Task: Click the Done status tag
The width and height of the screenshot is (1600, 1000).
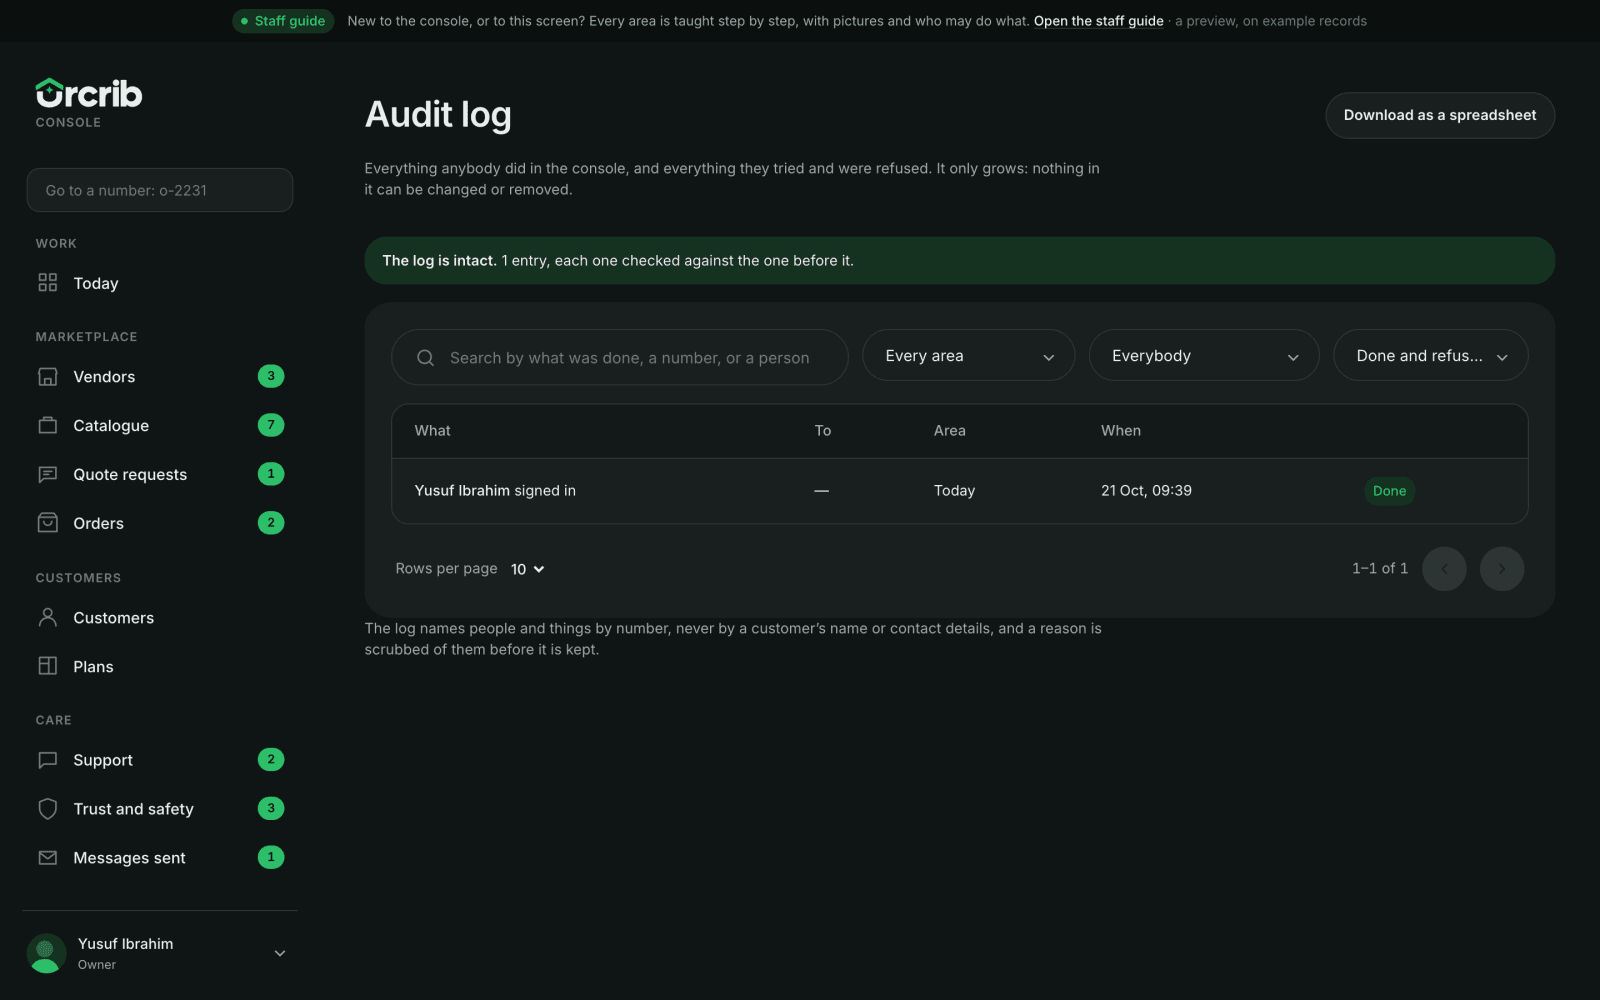Action: (1389, 491)
